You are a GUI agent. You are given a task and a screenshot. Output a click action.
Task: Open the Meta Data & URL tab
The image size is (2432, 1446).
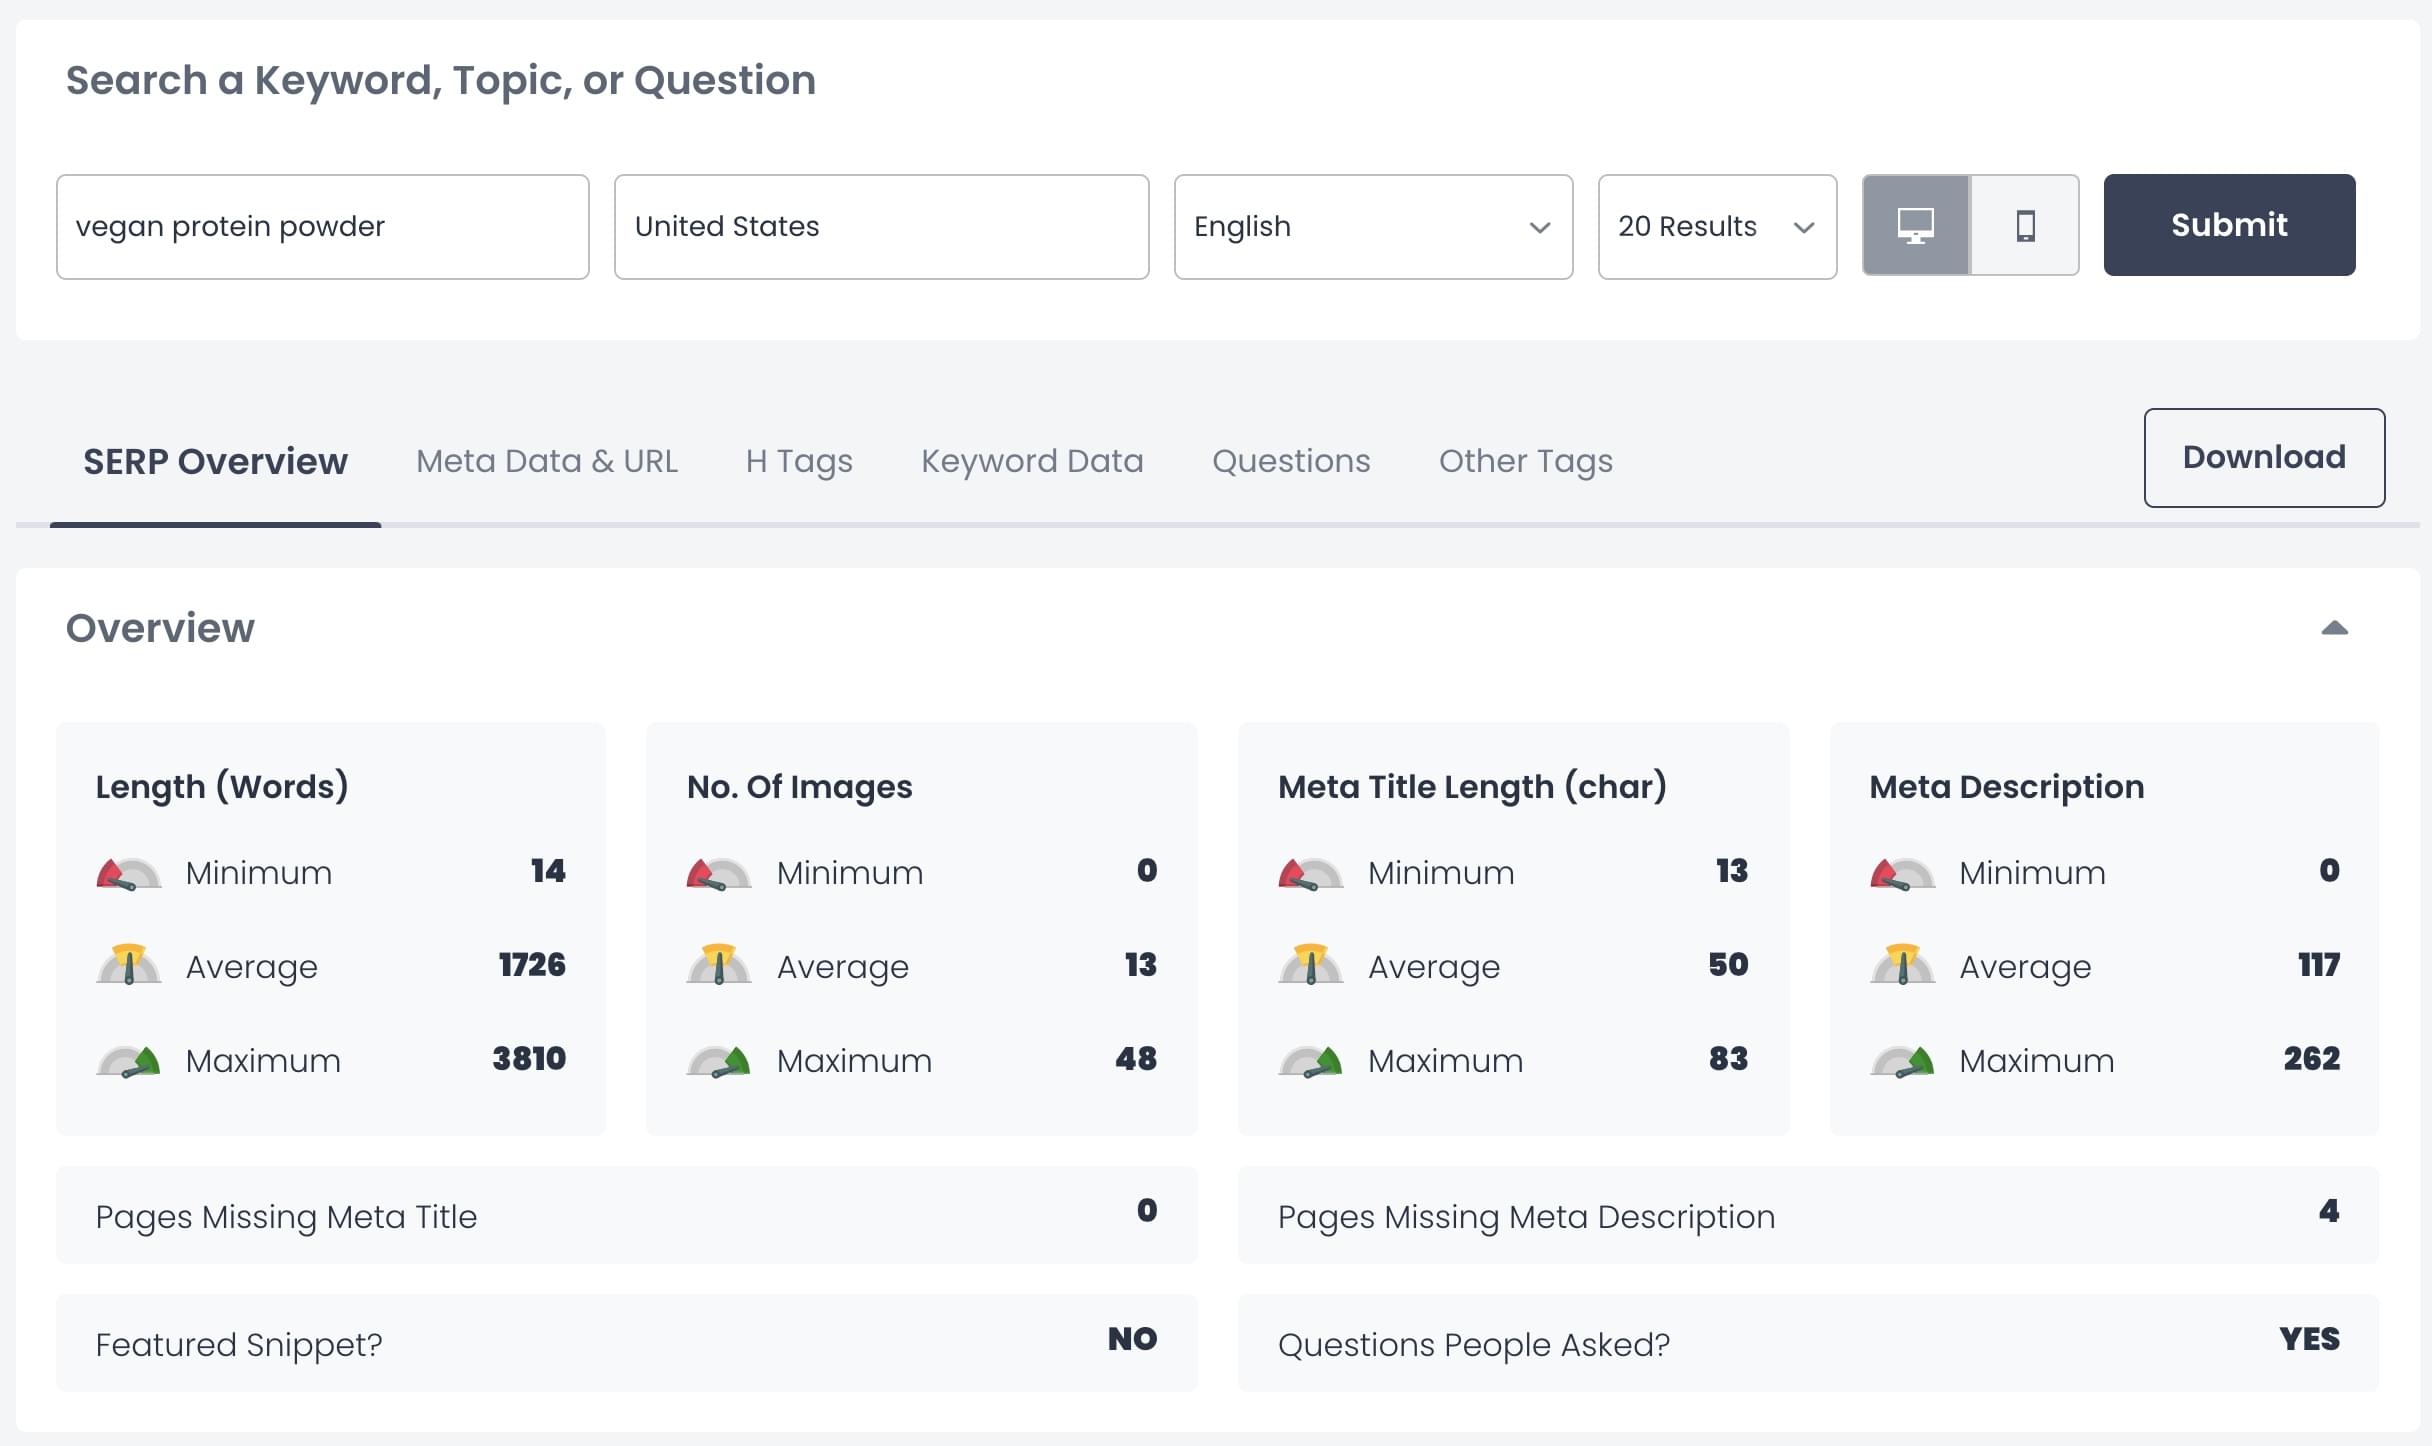pos(546,461)
